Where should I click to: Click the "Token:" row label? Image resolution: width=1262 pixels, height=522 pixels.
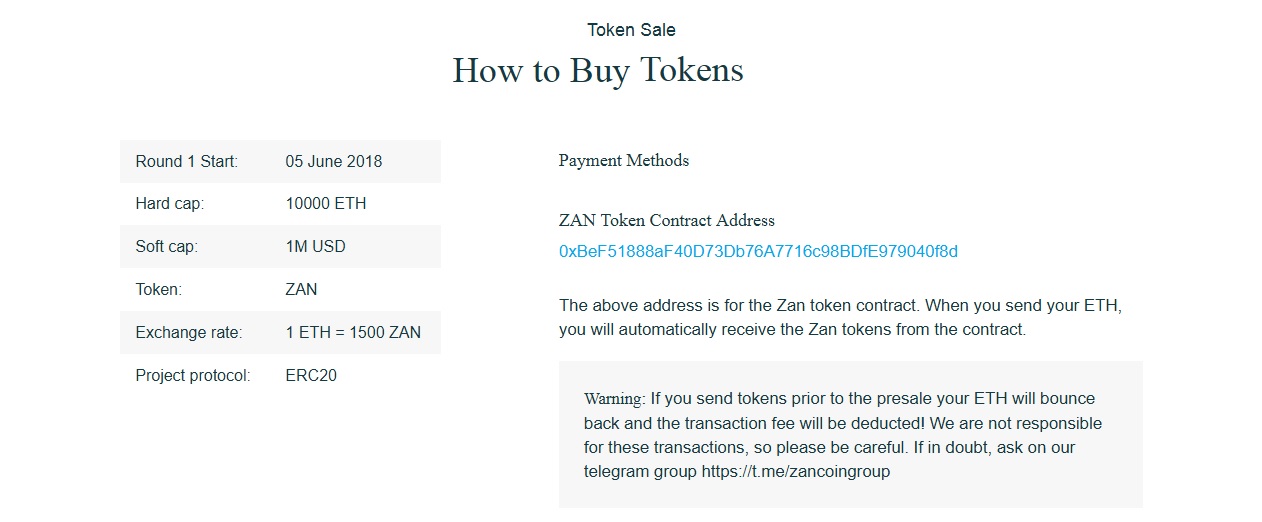159,290
